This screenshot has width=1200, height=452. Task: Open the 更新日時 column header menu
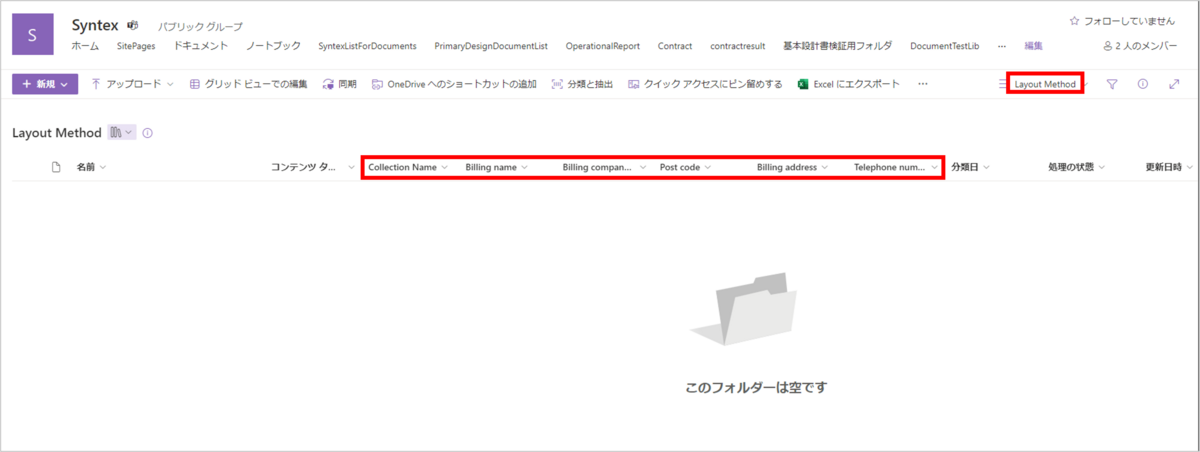(1169, 167)
